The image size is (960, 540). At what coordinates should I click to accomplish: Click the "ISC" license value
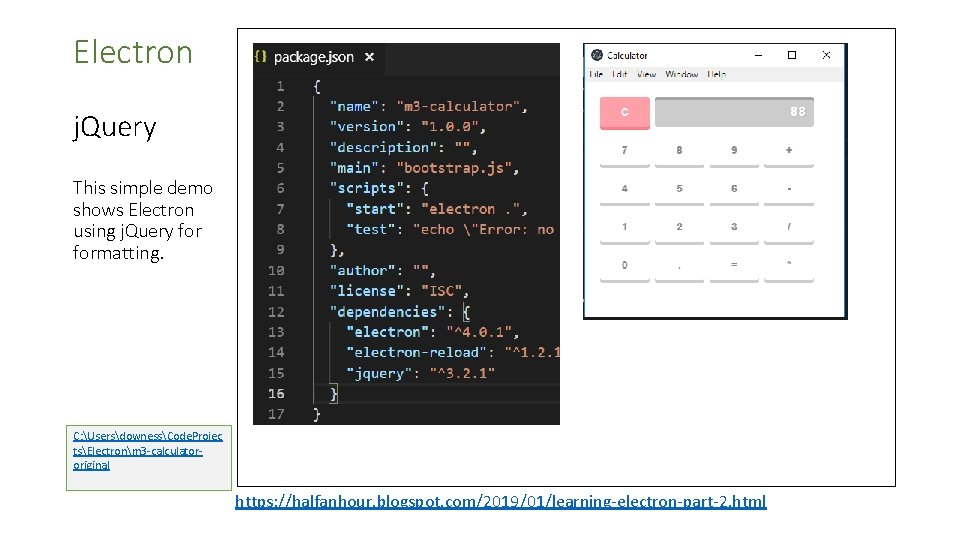coord(441,291)
